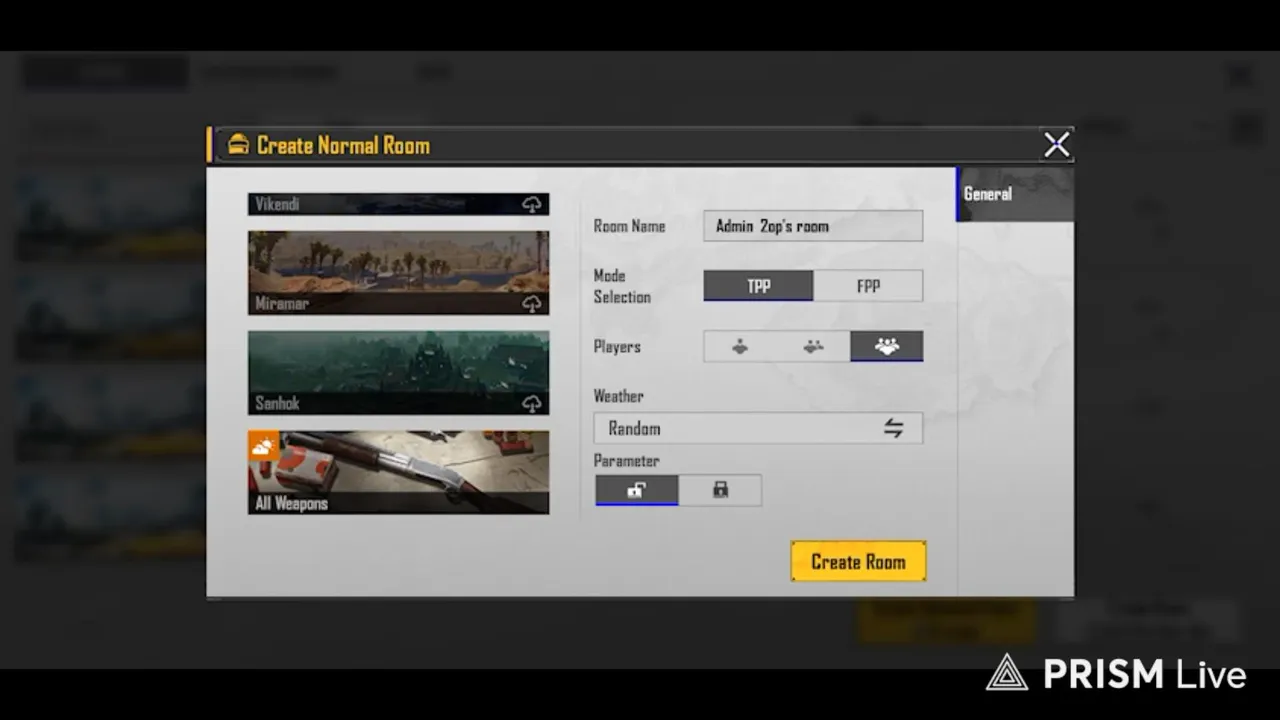Select duo player mode icon
The width and height of the screenshot is (1280, 720).
point(814,346)
